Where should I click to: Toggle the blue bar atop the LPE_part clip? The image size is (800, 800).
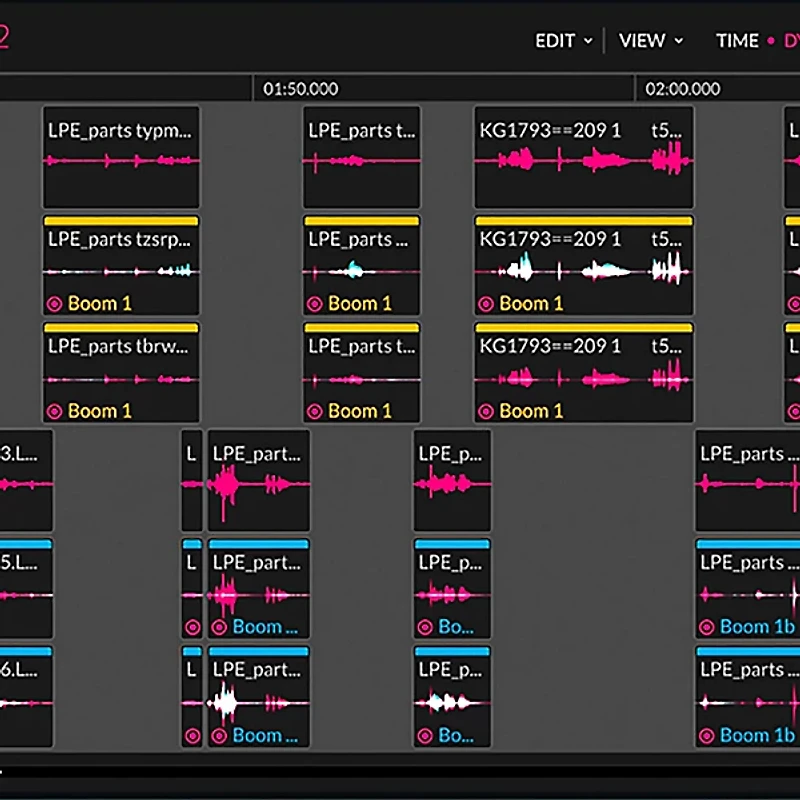258,541
